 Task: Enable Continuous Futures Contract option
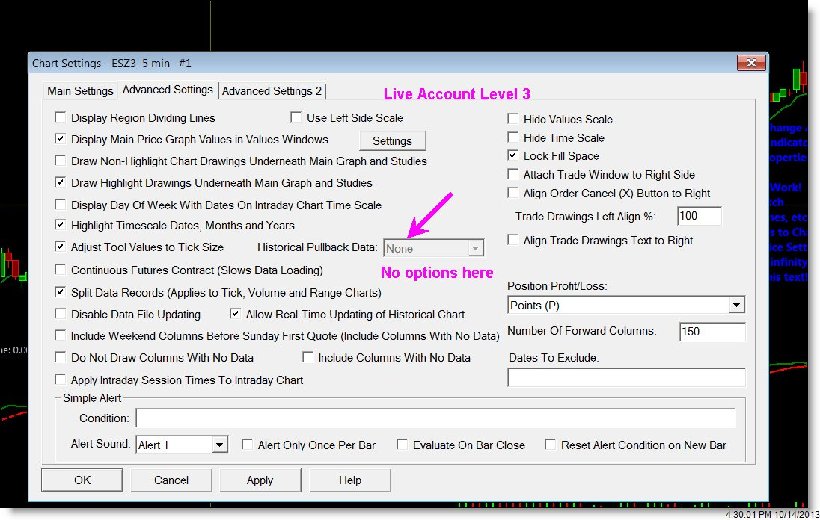click(61, 270)
